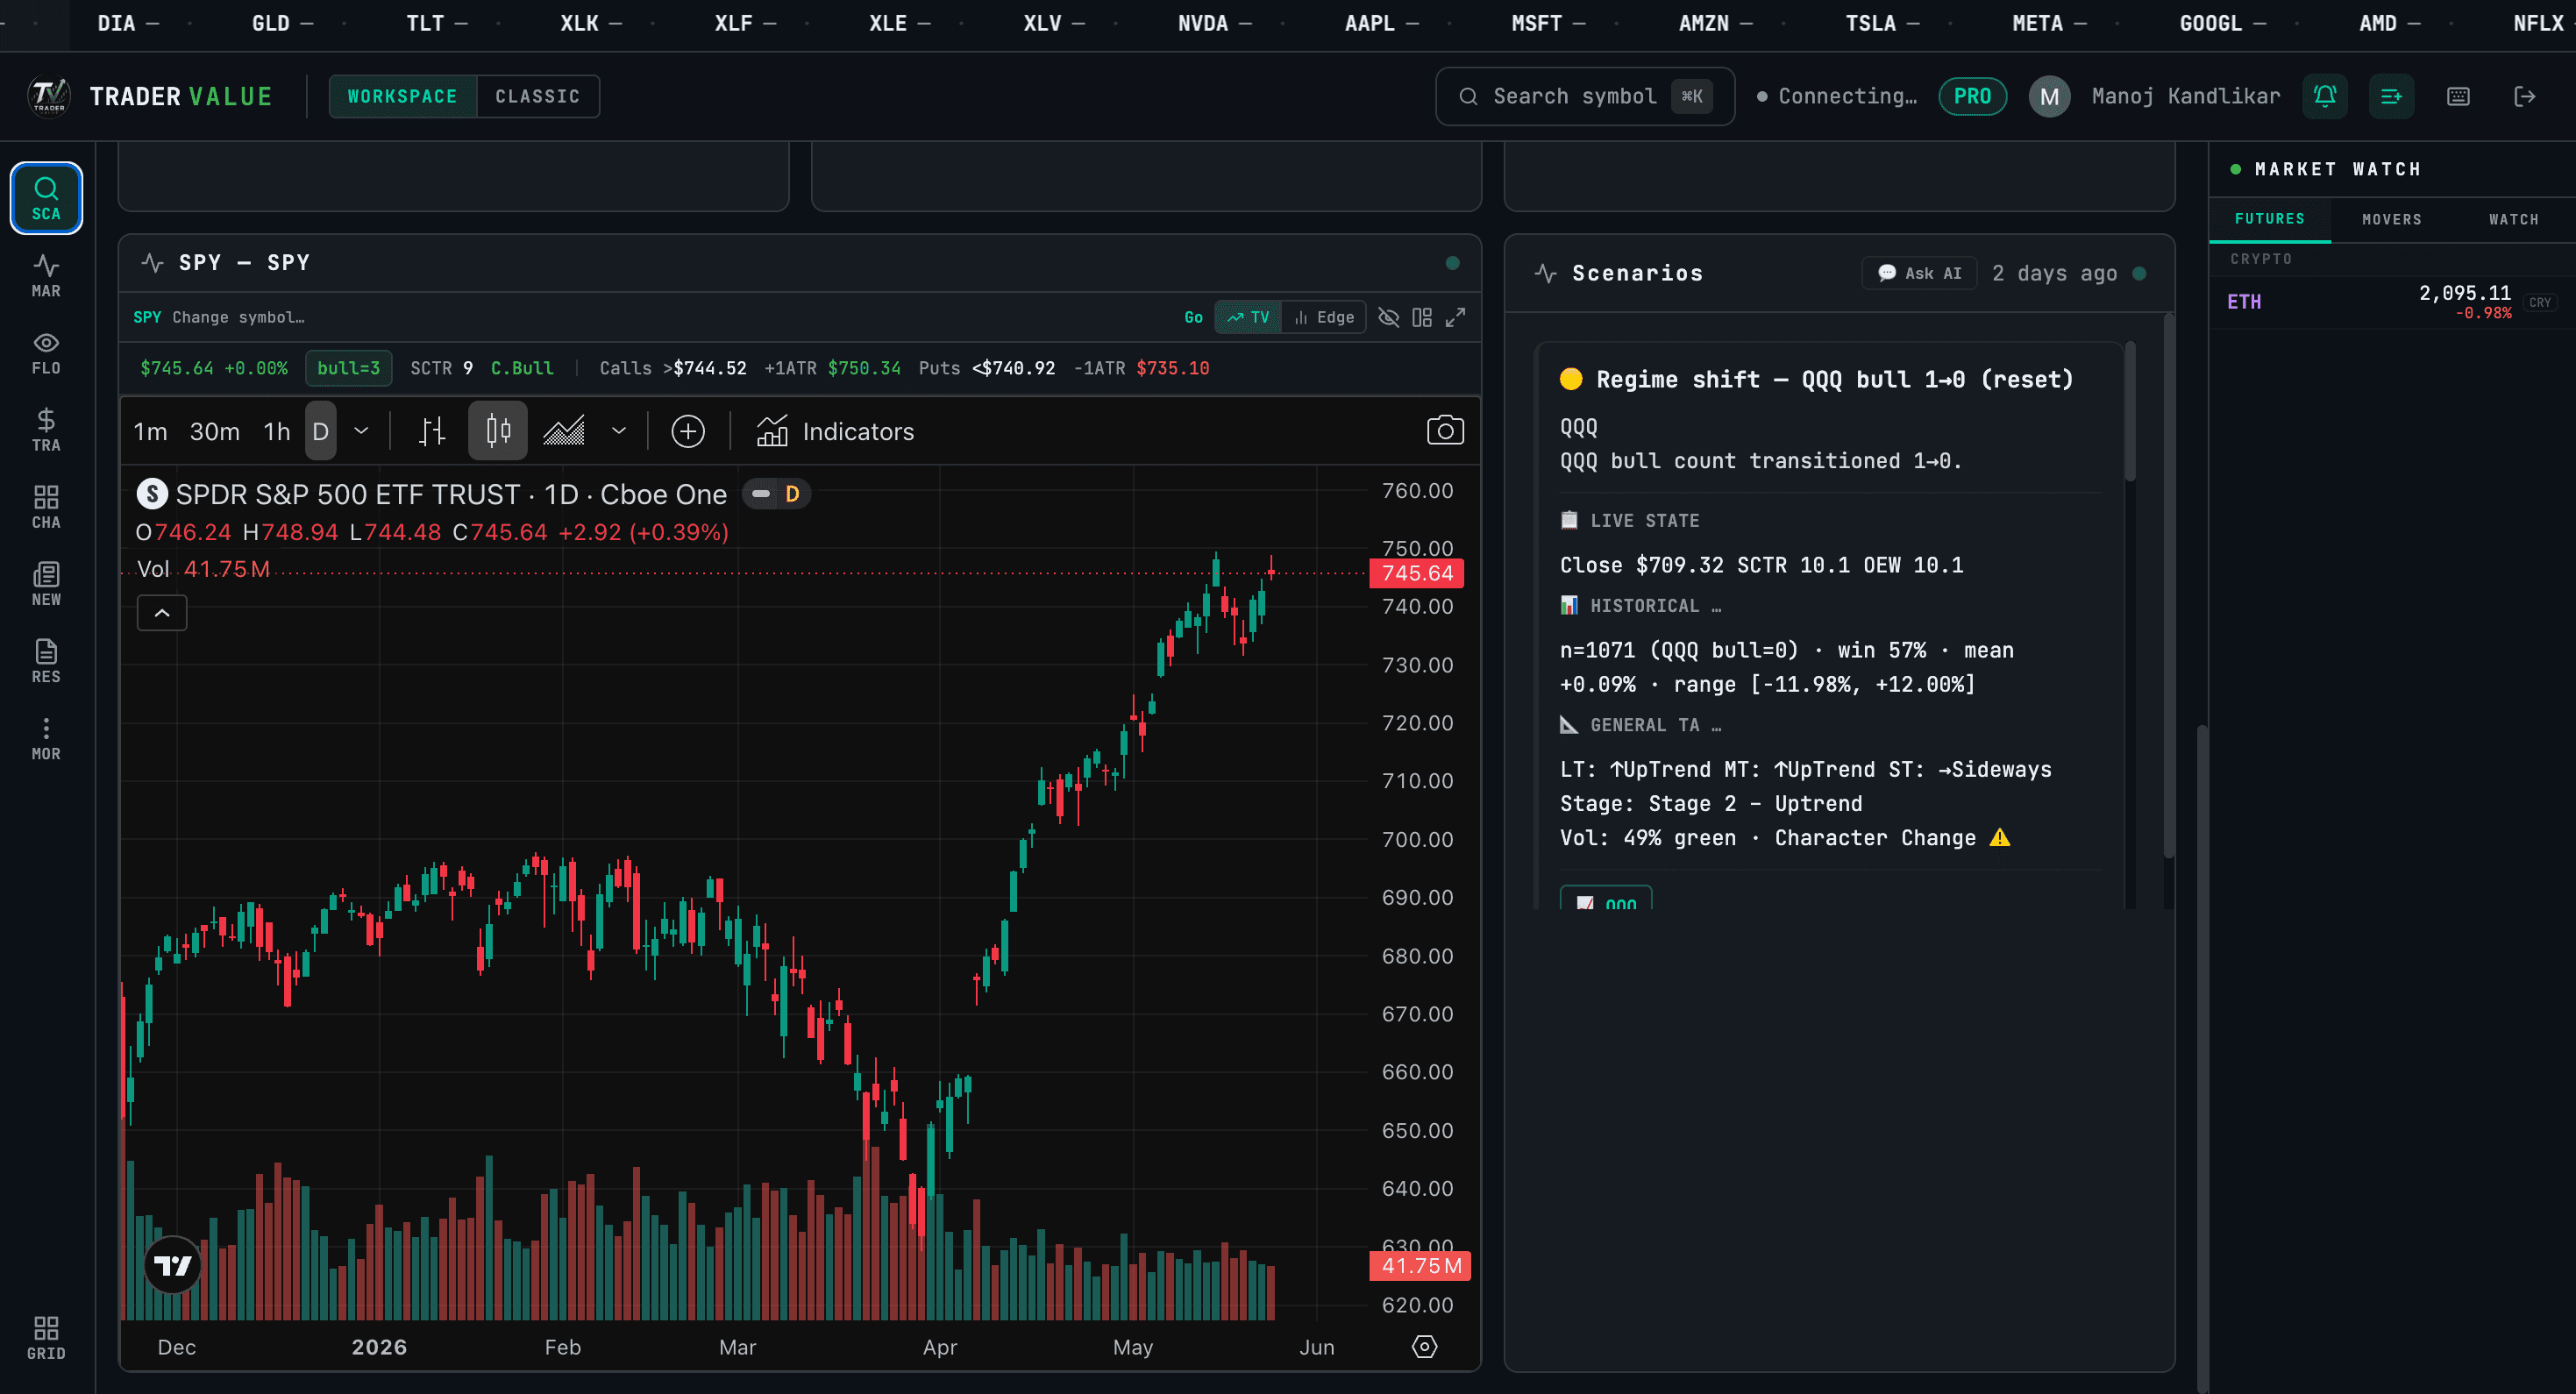This screenshot has height=1394, width=2576.
Task: Select the D daily timeframe
Action: 320,431
